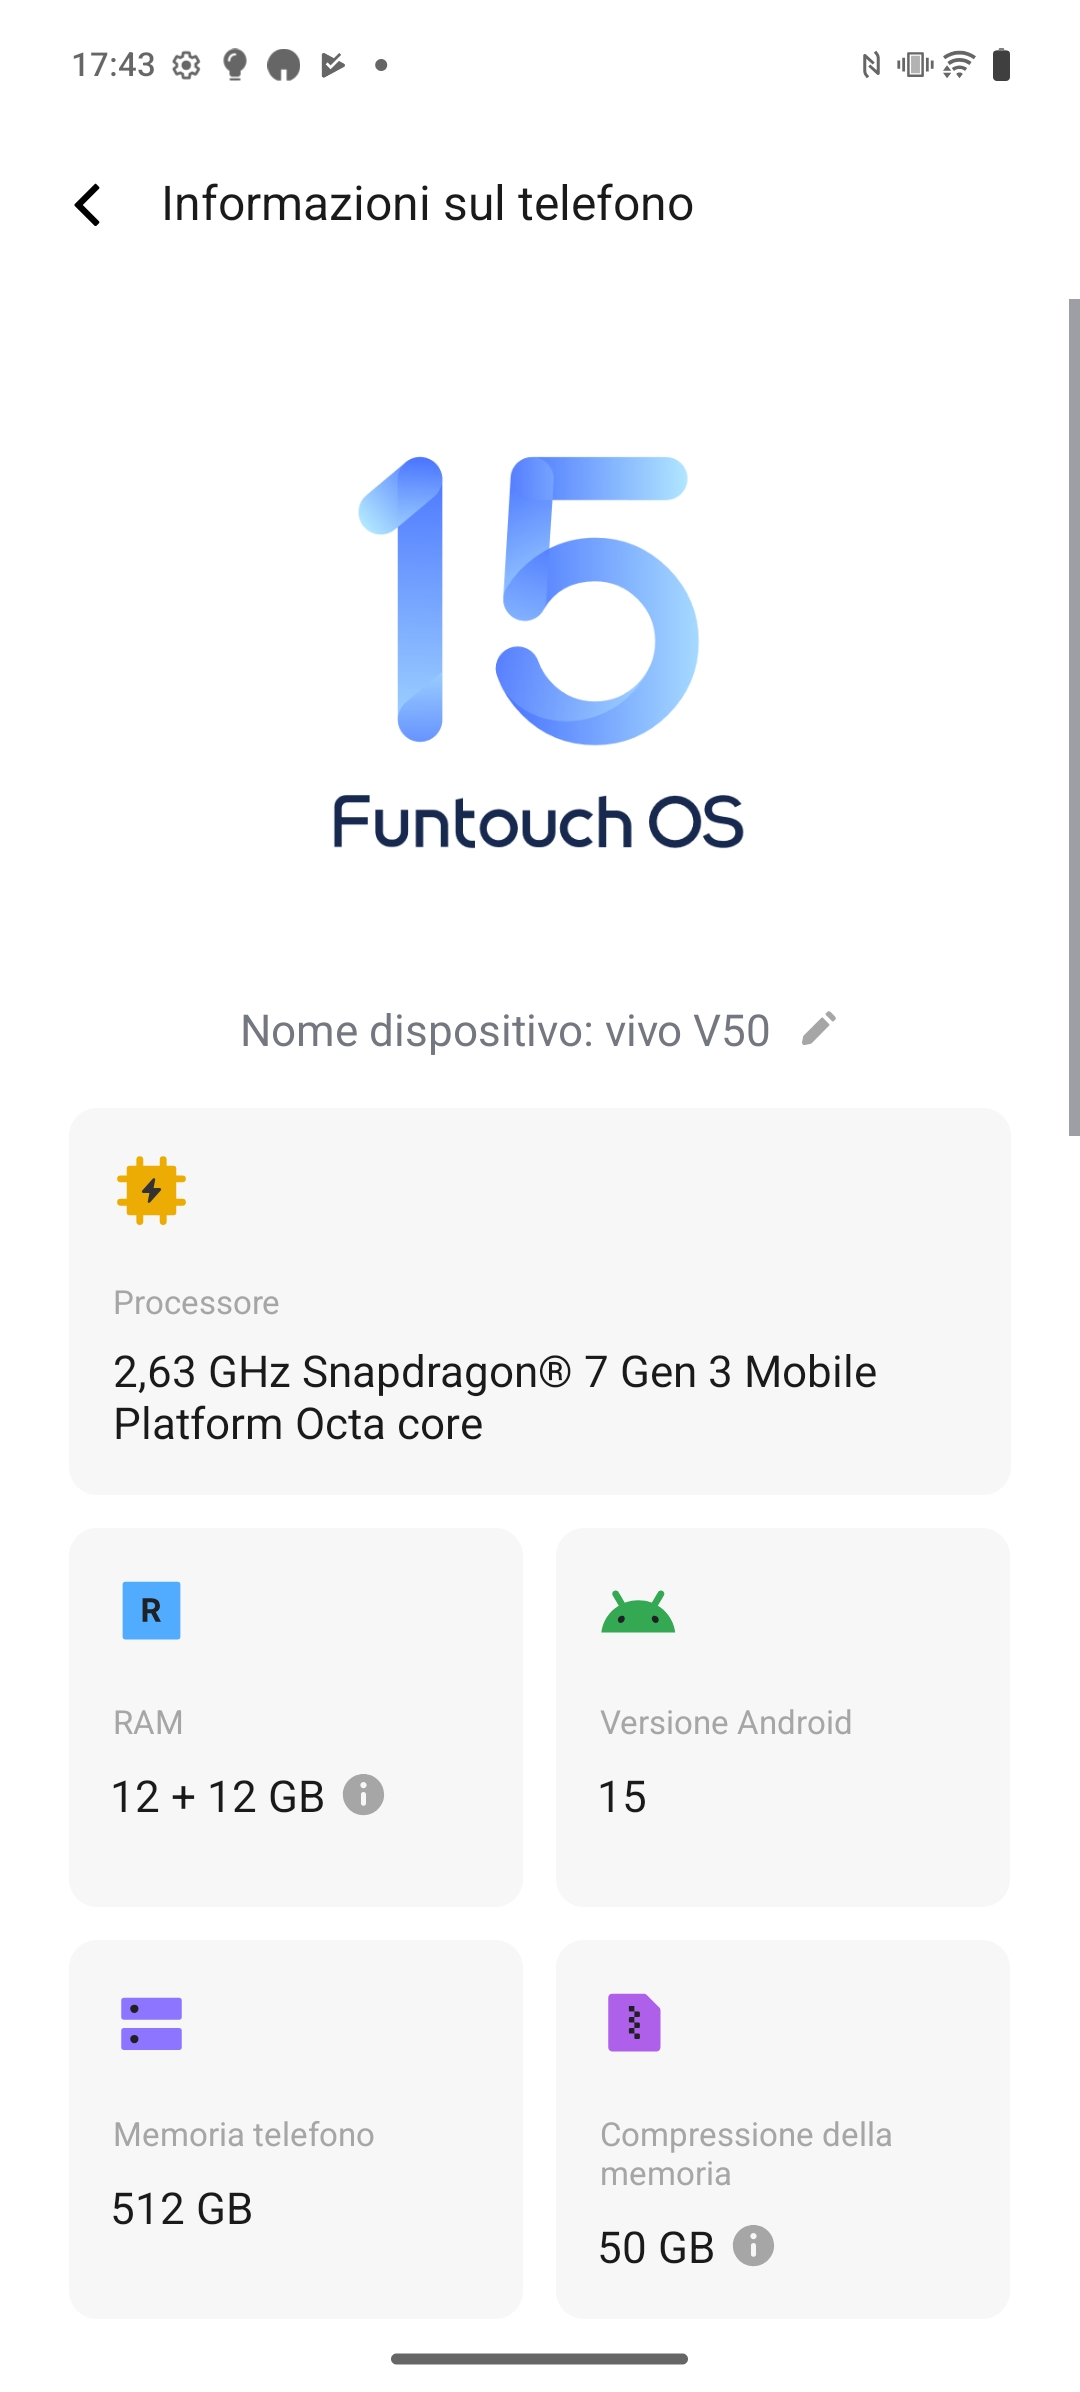Viewport: 1080px width, 2392px height.
Task: Tap the RAM info icon
Action: point(363,1795)
